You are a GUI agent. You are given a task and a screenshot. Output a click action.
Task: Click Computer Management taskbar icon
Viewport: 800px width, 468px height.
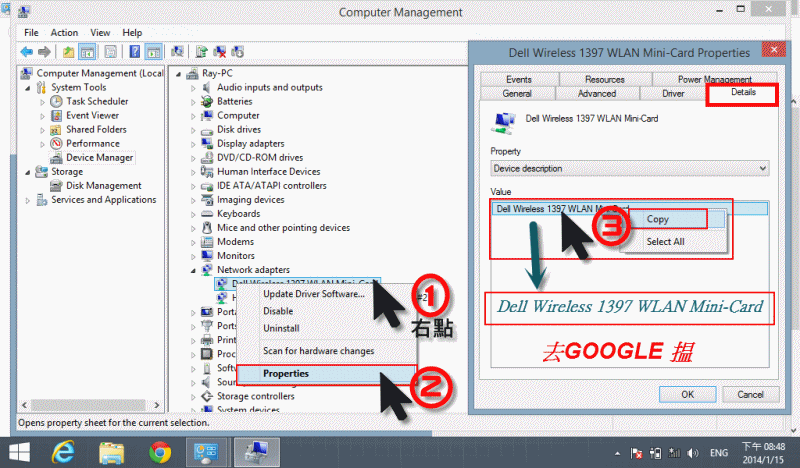[x=257, y=453]
